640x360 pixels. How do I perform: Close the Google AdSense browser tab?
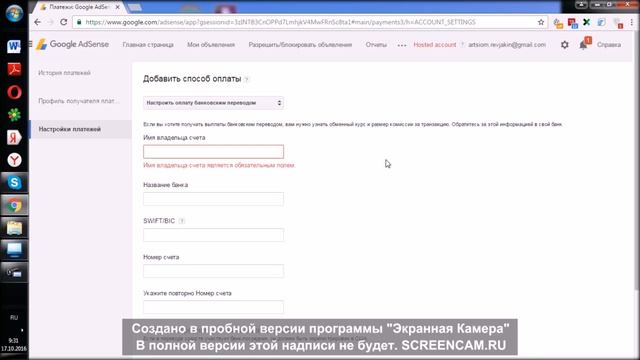click(x=118, y=7)
